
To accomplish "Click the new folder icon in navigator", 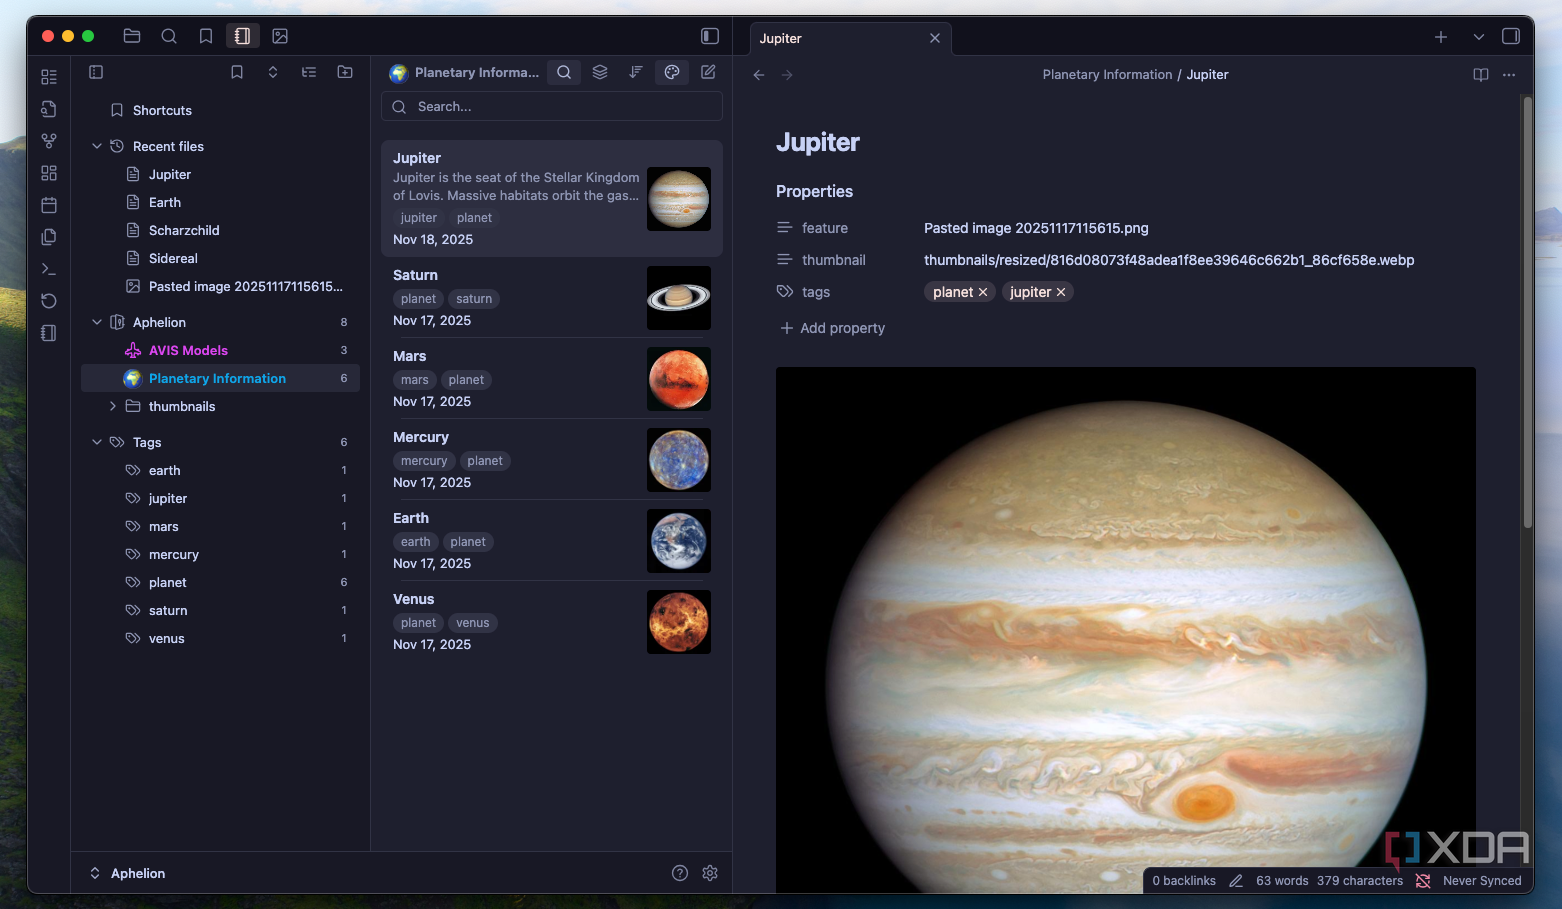I will pyautogui.click(x=345, y=72).
